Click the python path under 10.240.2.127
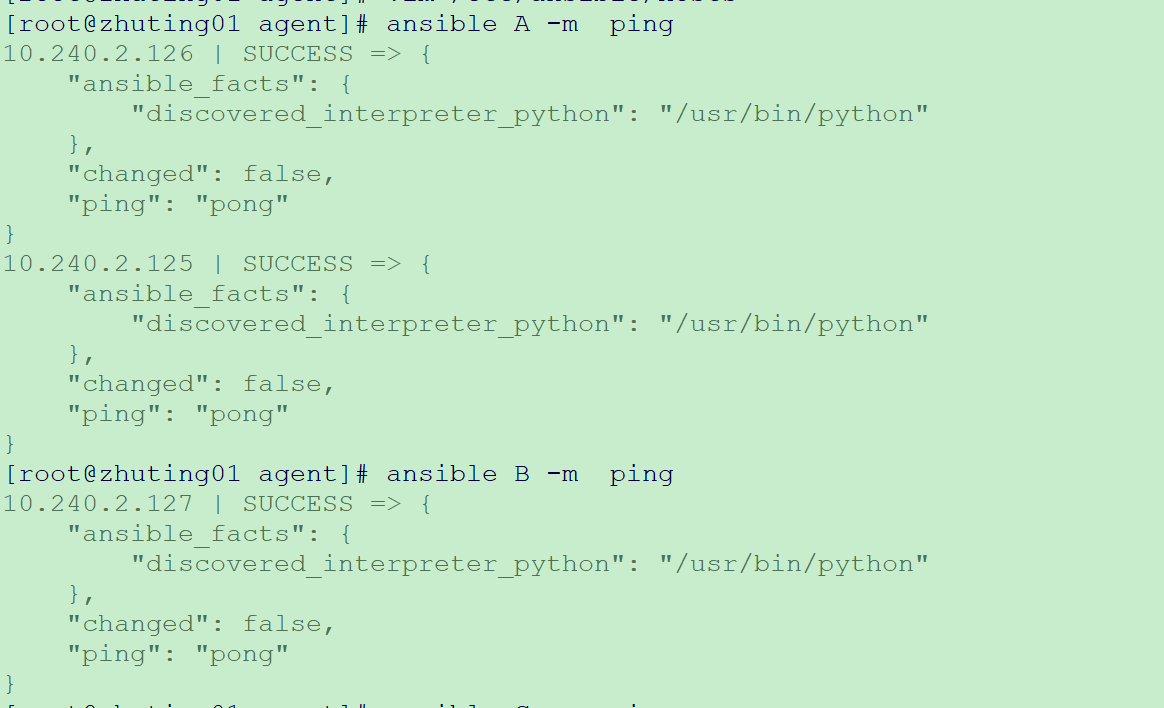Image resolution: width=1164 pixels, height=708 pixels. tap(794, 564)
